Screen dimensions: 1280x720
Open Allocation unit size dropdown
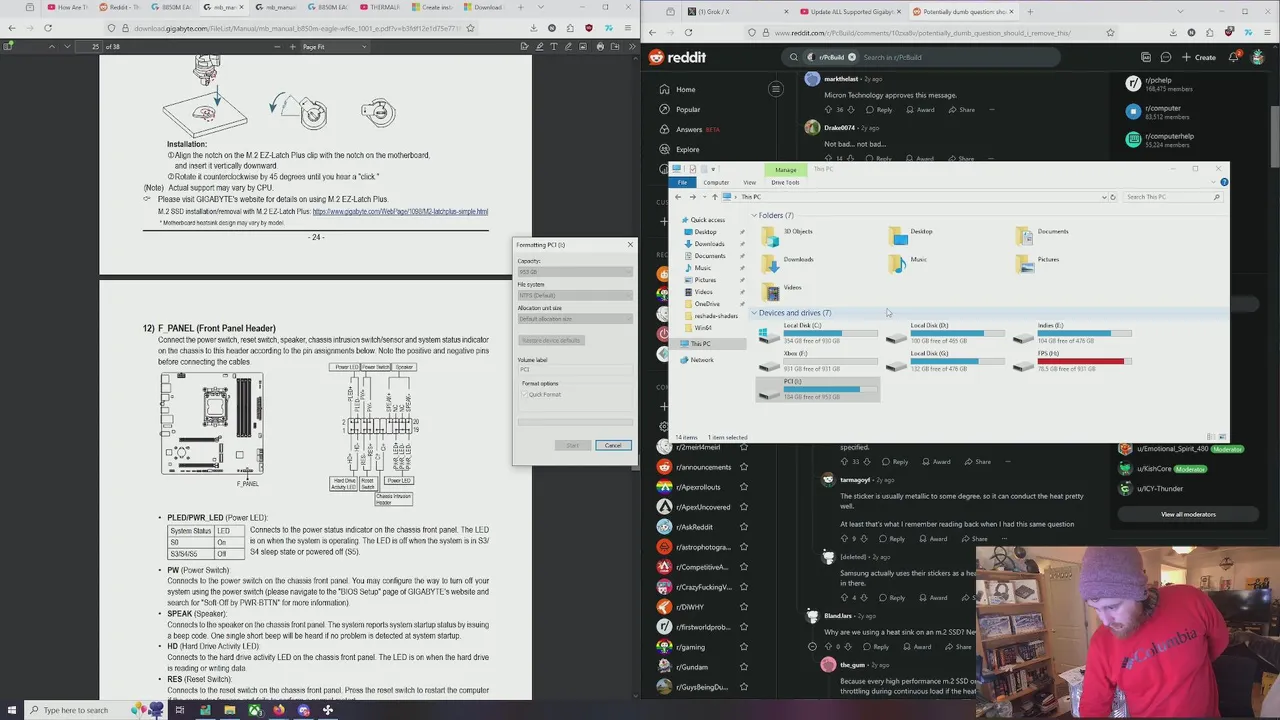(x=575, y=319)
